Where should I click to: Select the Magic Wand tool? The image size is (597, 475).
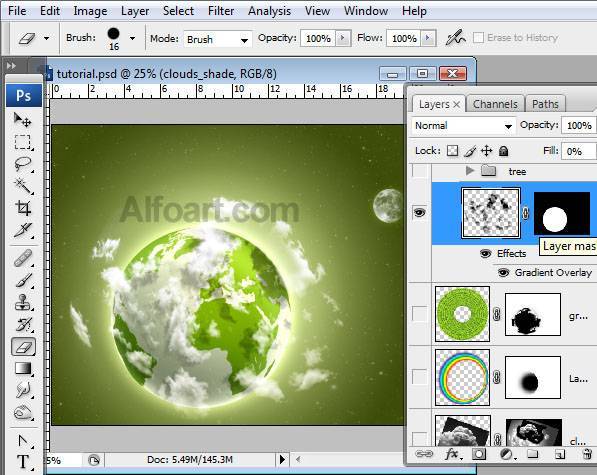(22, 186)
